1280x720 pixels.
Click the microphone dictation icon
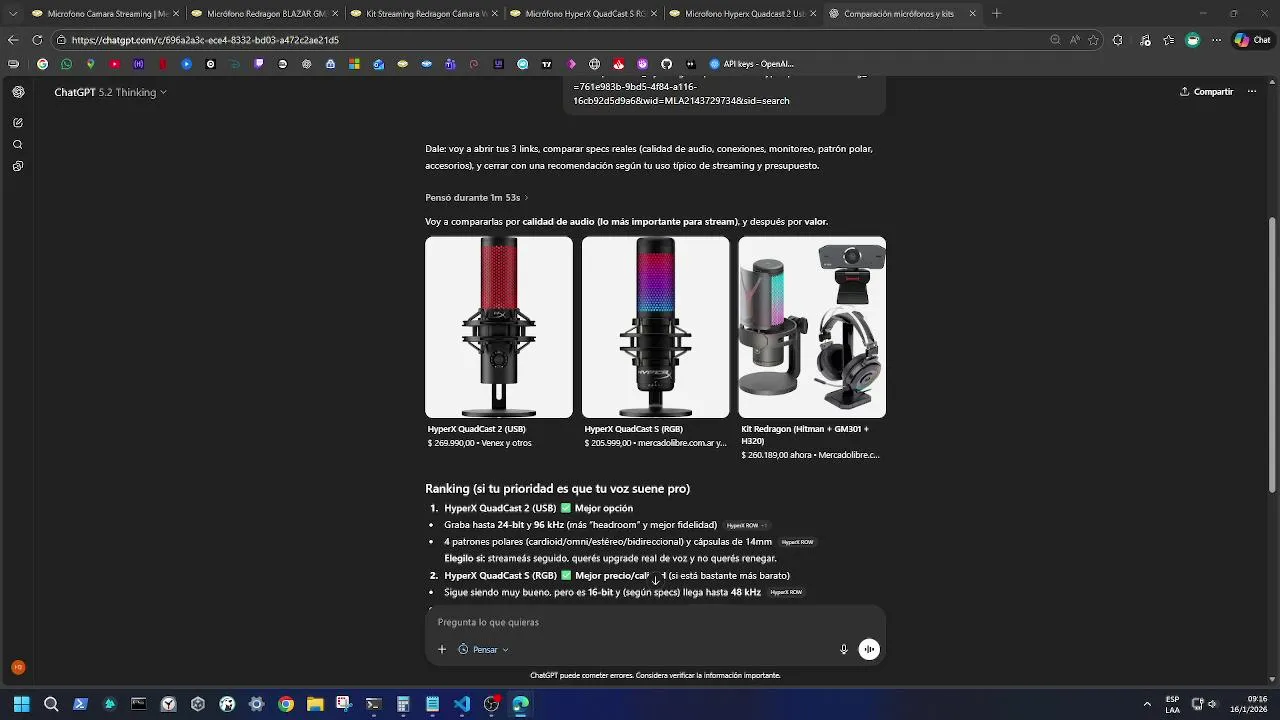844,649
